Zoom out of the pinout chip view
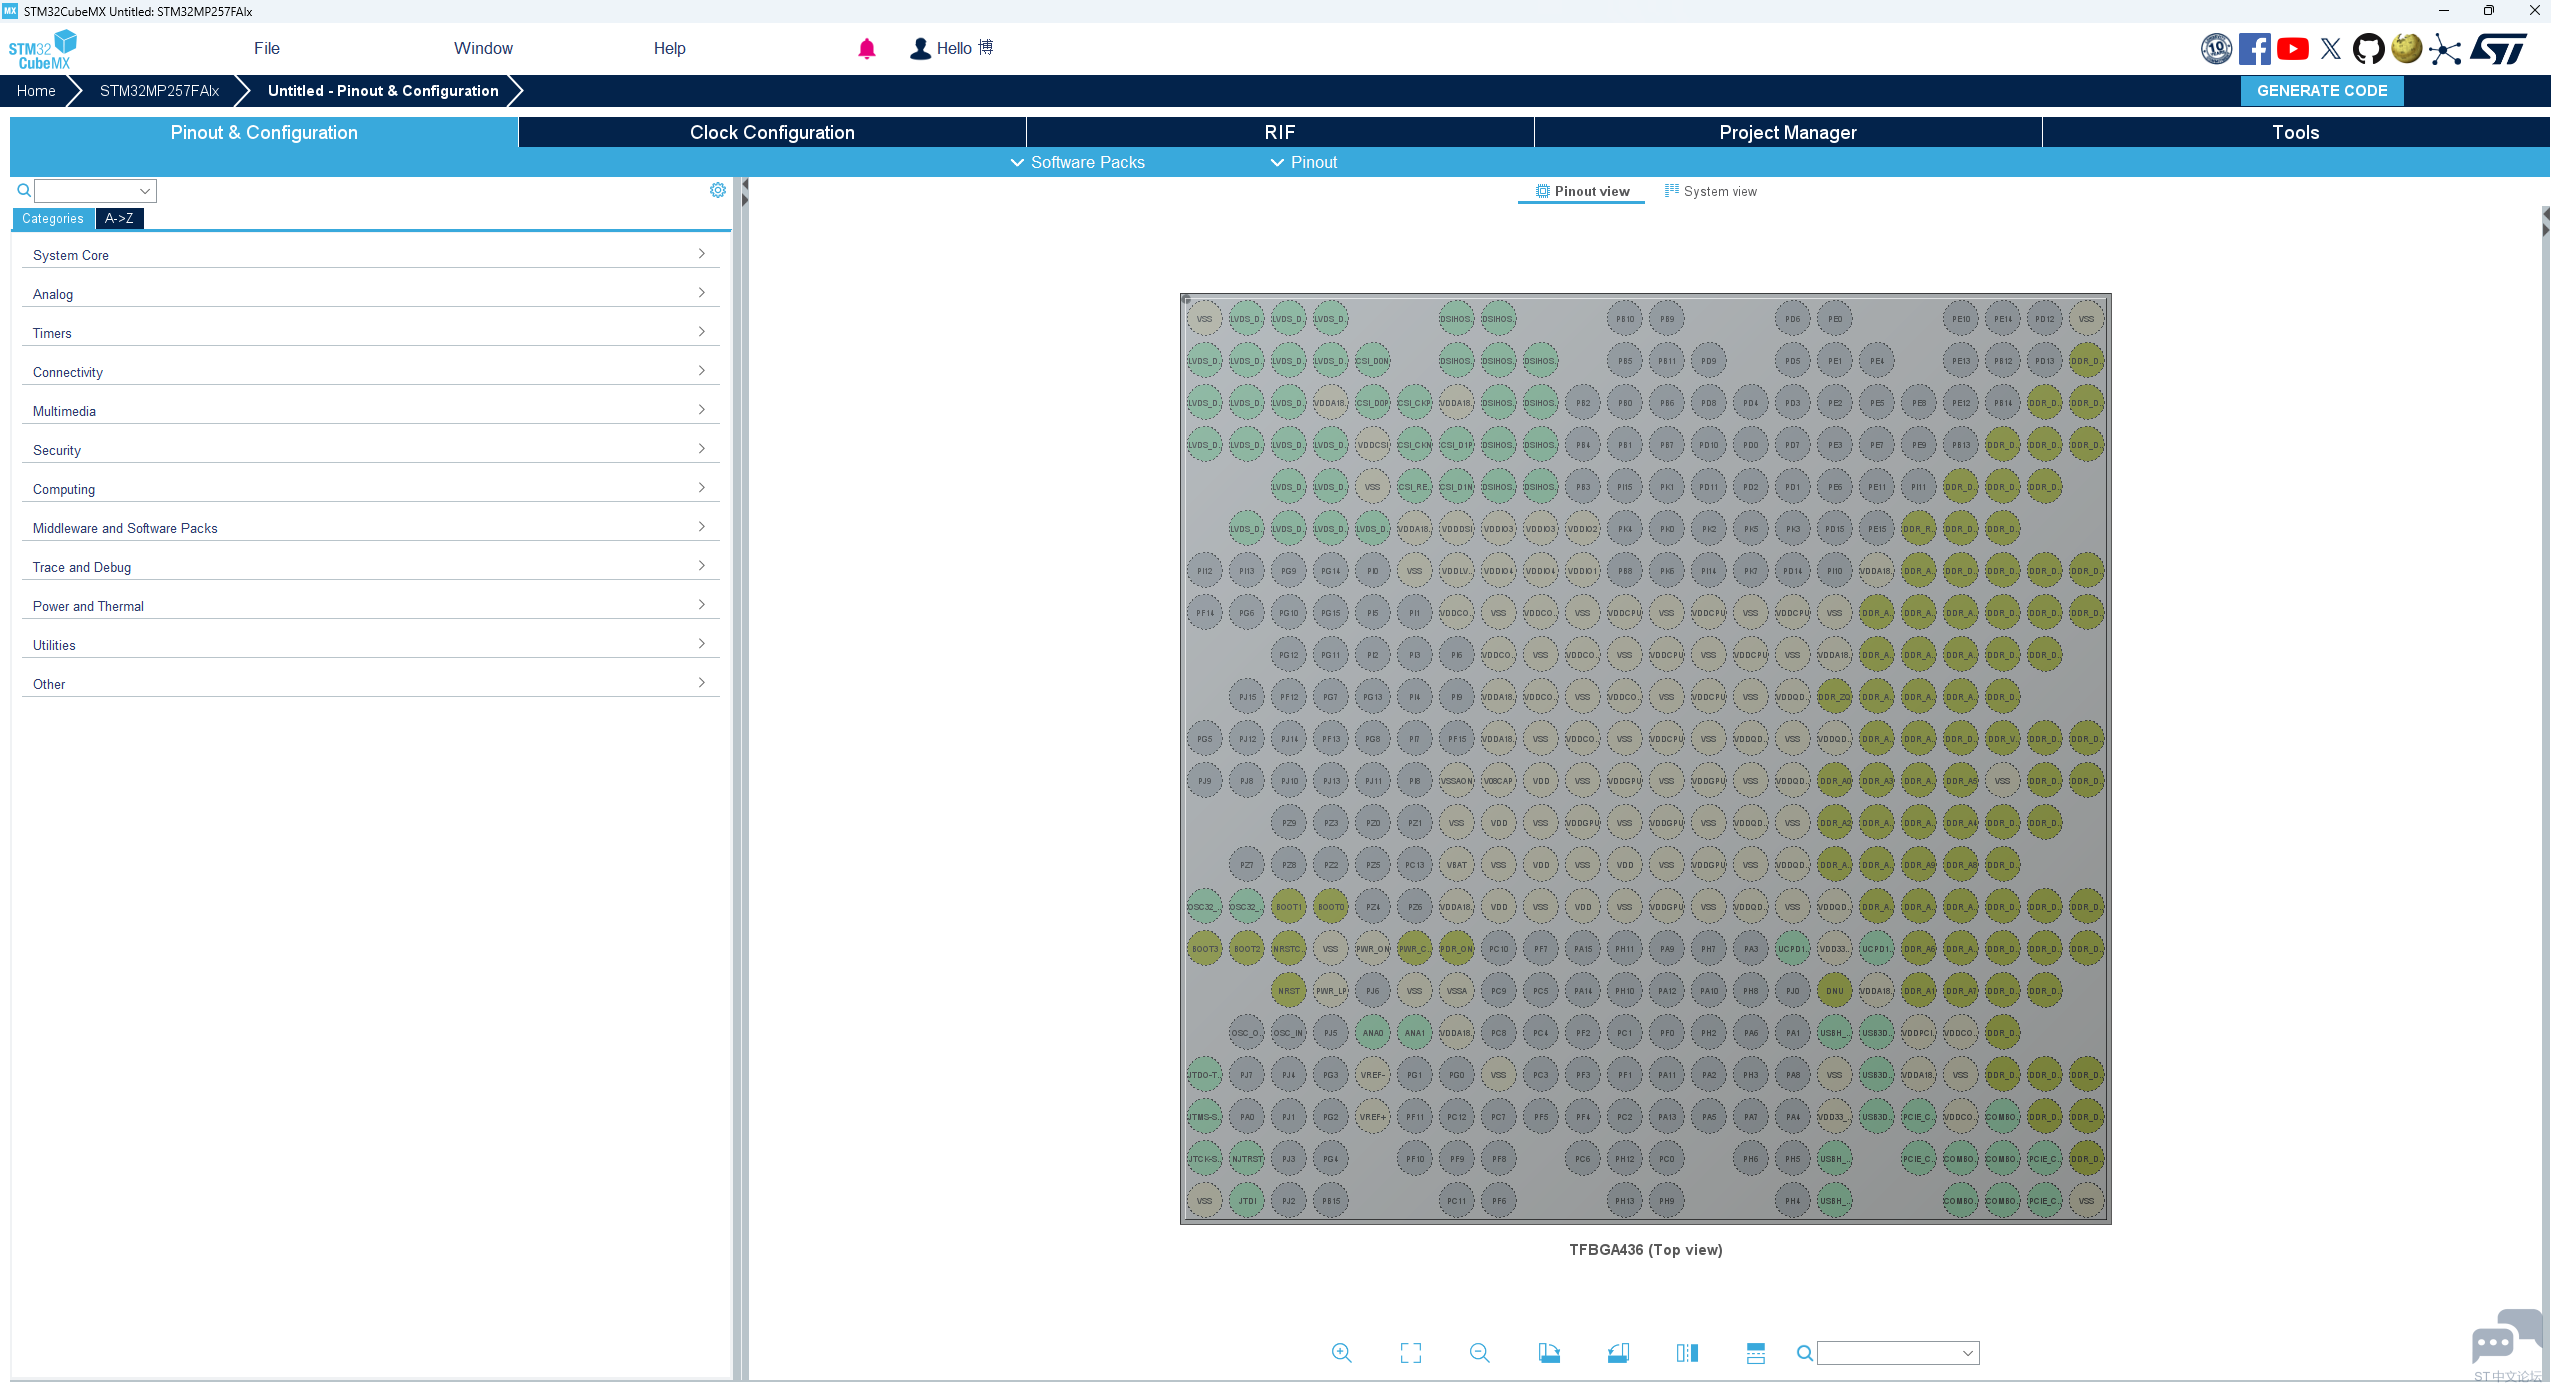 (1480, 1353)
